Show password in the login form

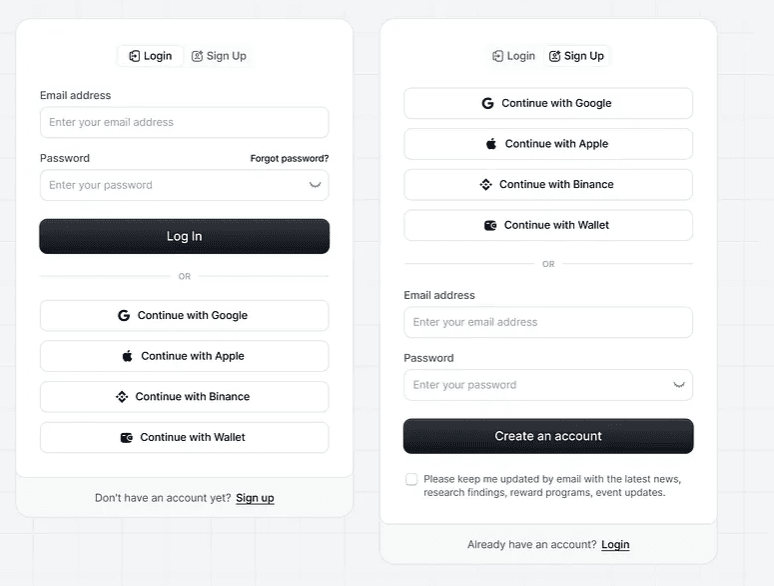(315, 185)
